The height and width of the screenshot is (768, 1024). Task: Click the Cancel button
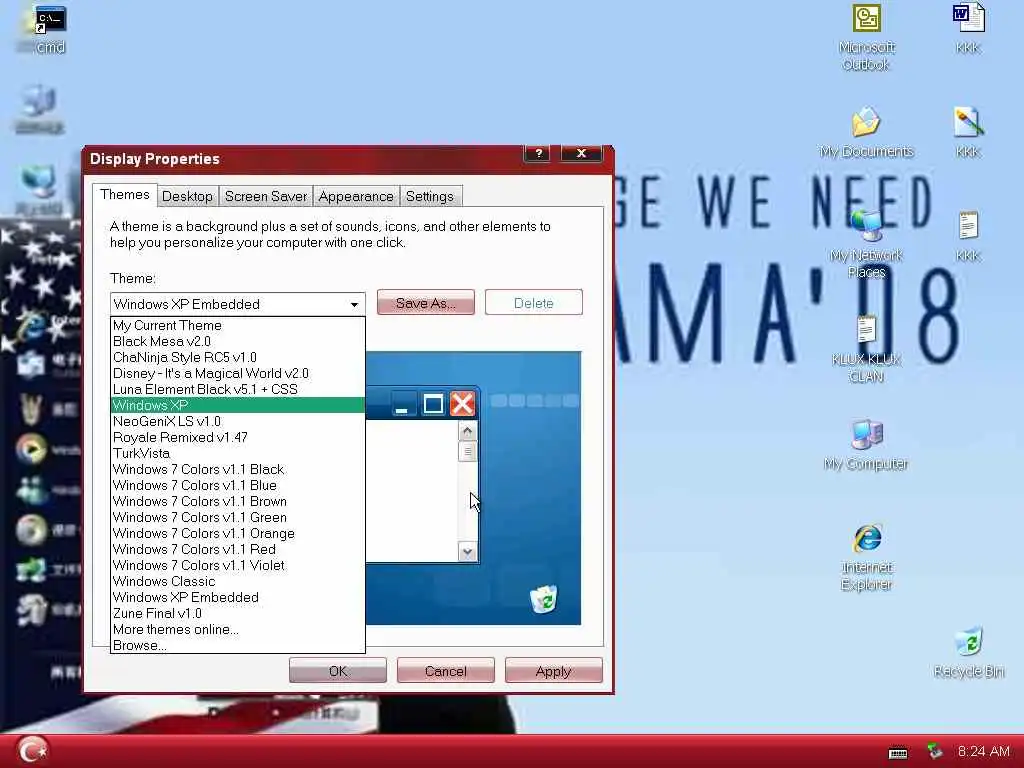[x=445, y=671]
